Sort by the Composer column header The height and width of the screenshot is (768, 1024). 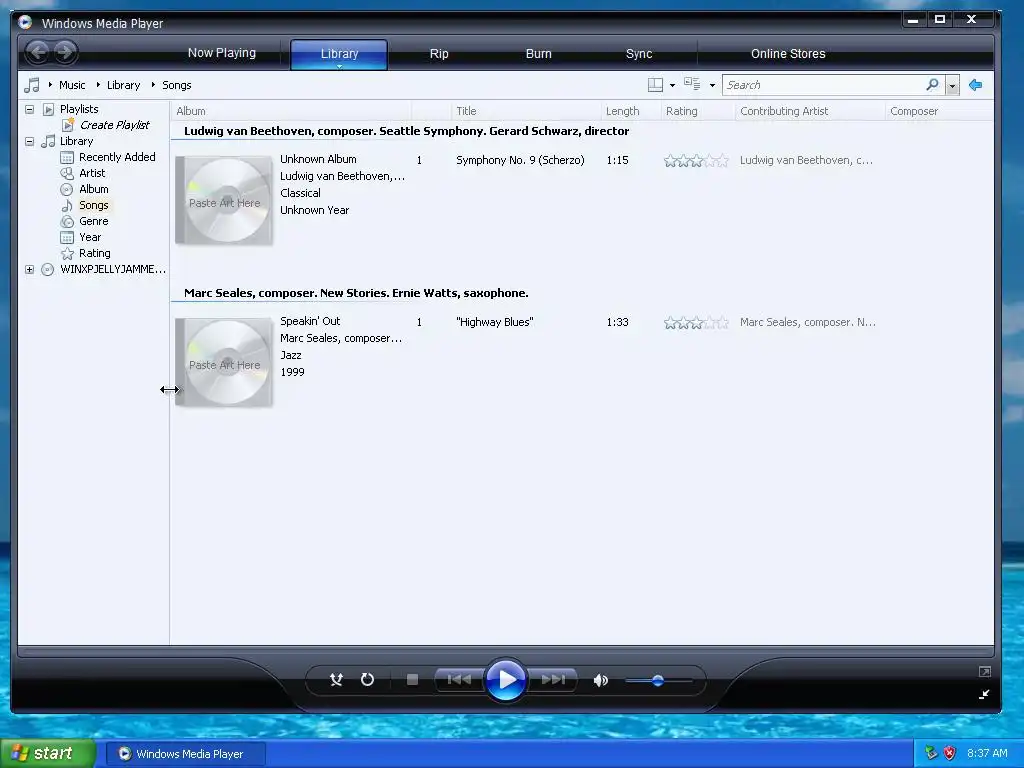[x=938, y=111]
